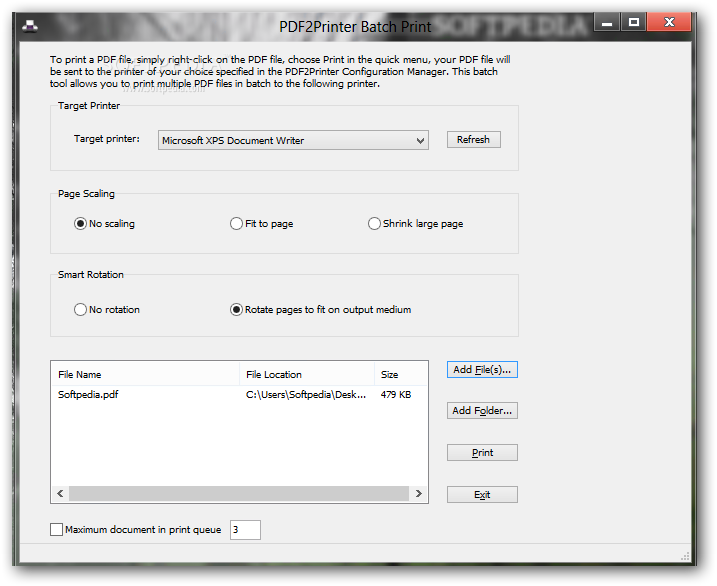
Task: Click the printer app icon in title bar
Action: [30, 26]
